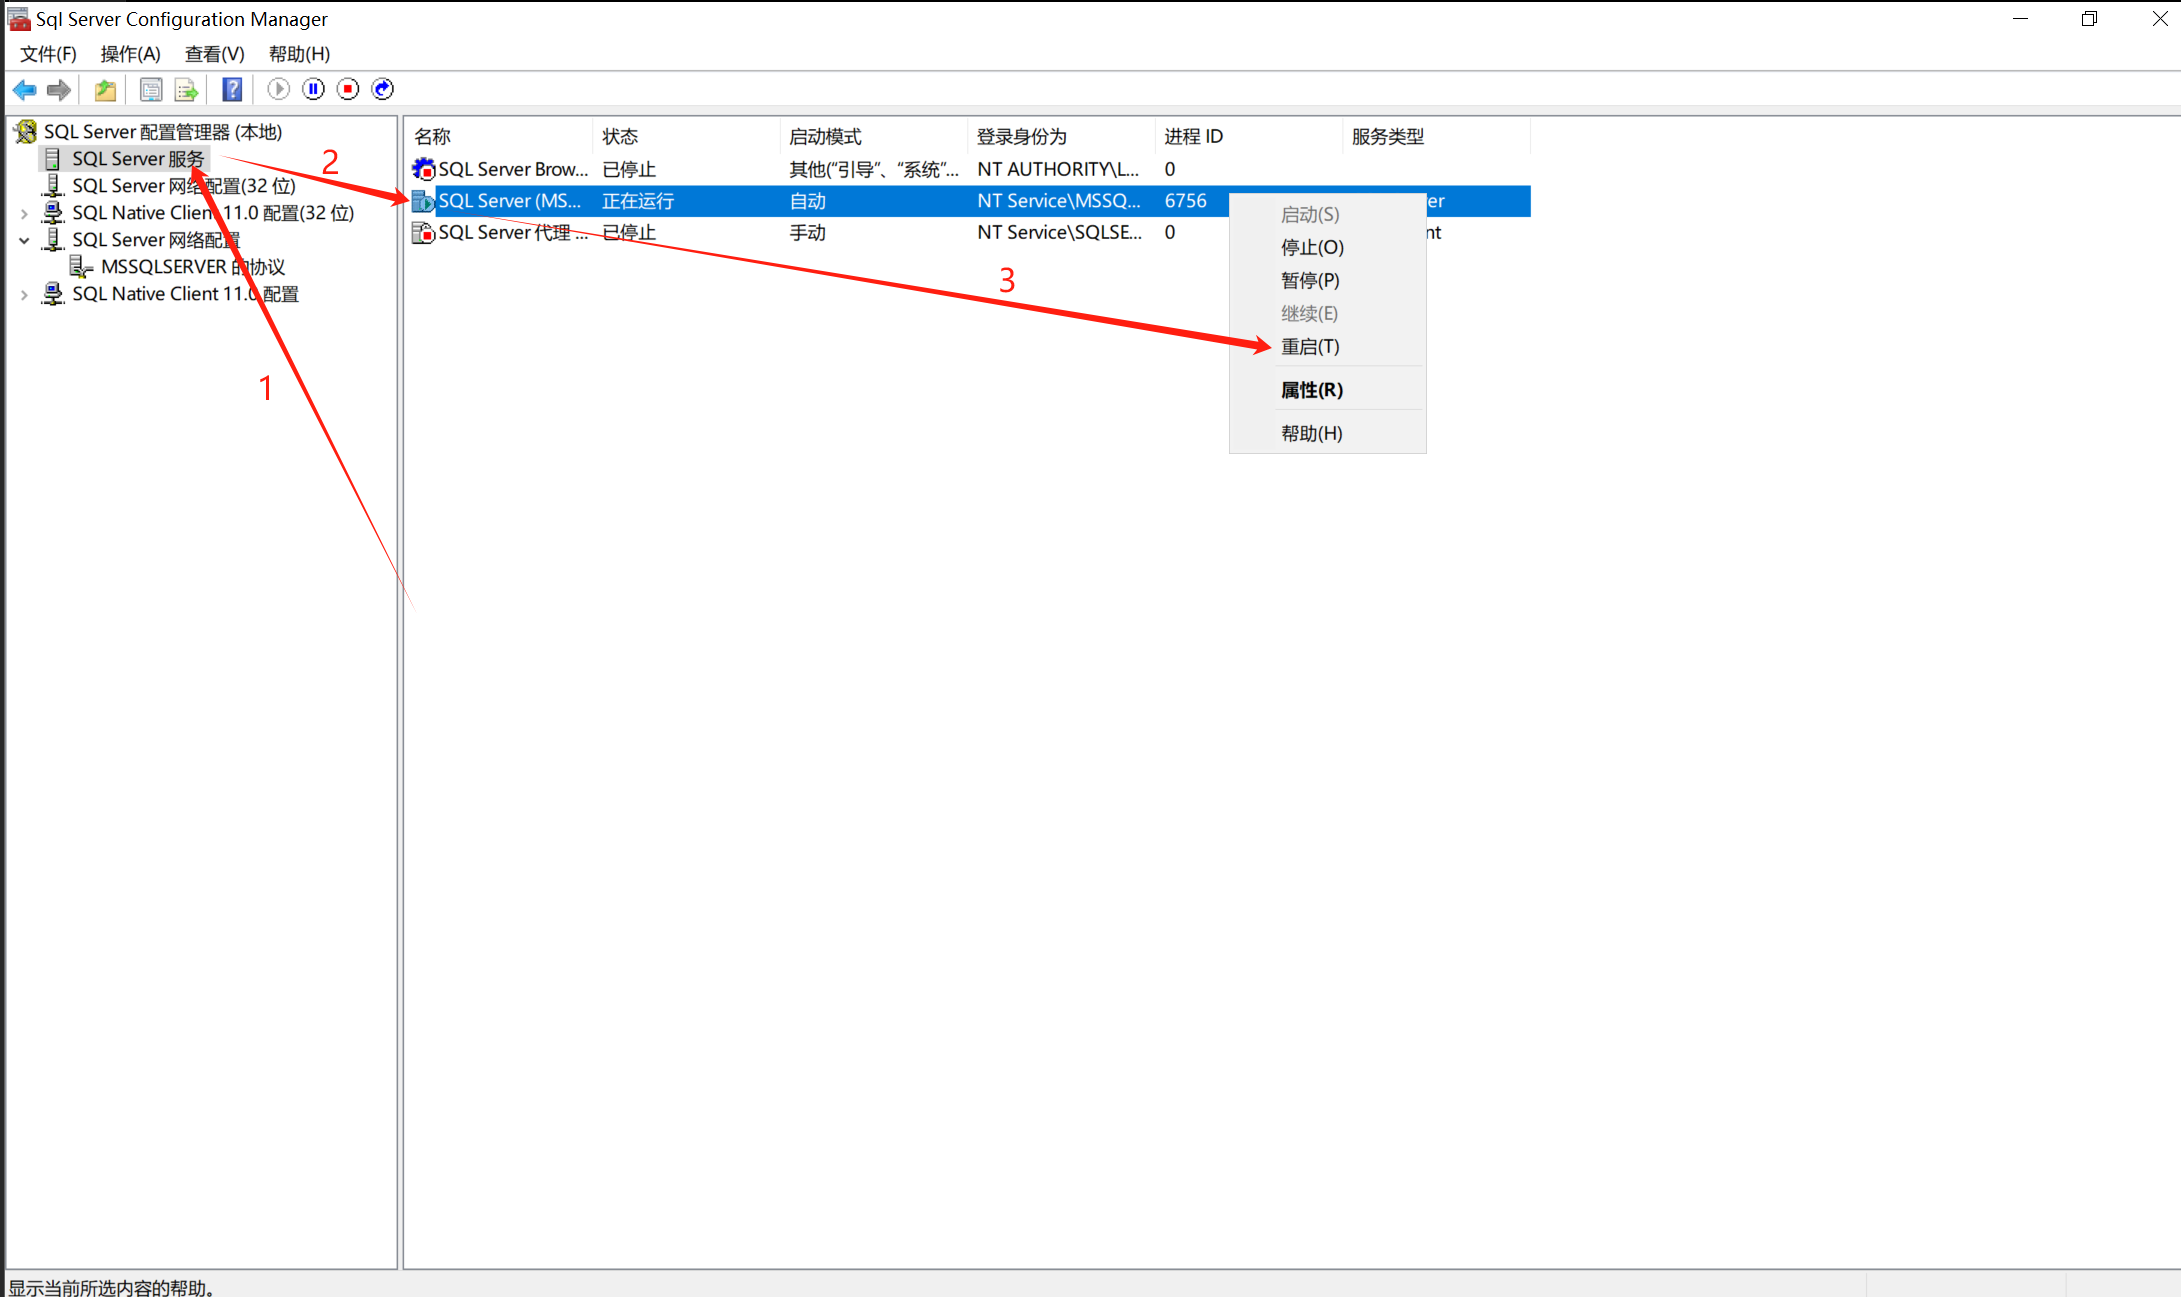Image resolution: width=2181 pixels, height=1297 pixels.
Task: Choose 重启(T) in the context menu
Action: pyautogui.click(x=1310, y=347)
